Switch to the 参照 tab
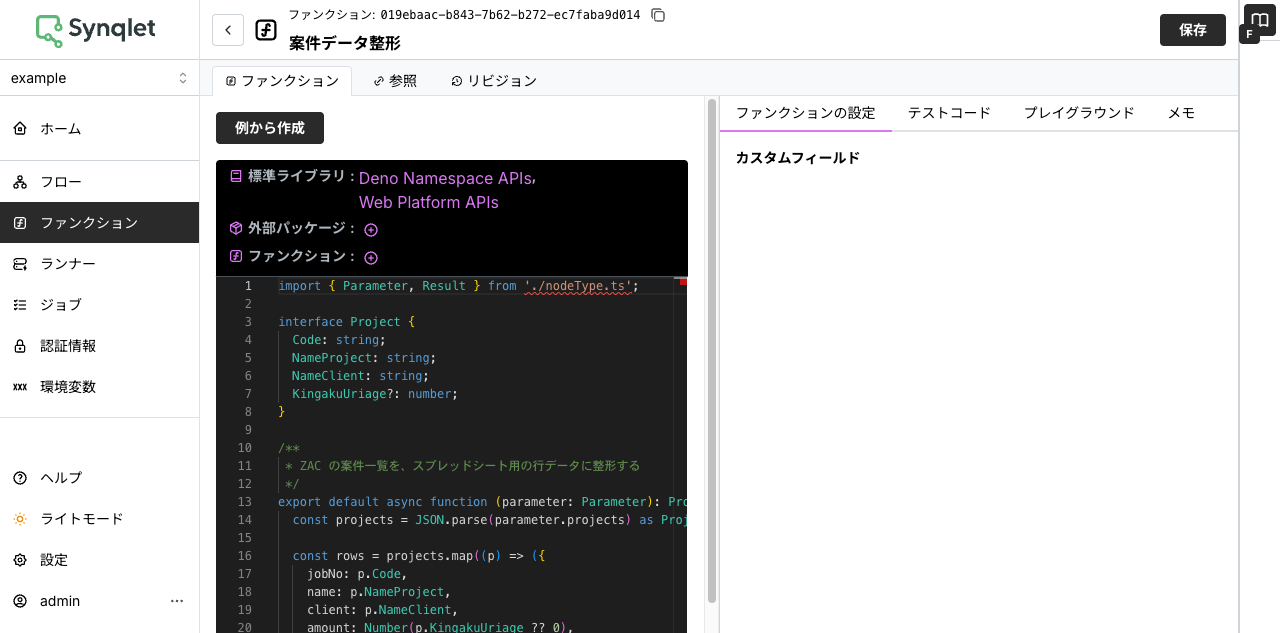This screenshot has height=633, width=1280. [x=395, y=81]
